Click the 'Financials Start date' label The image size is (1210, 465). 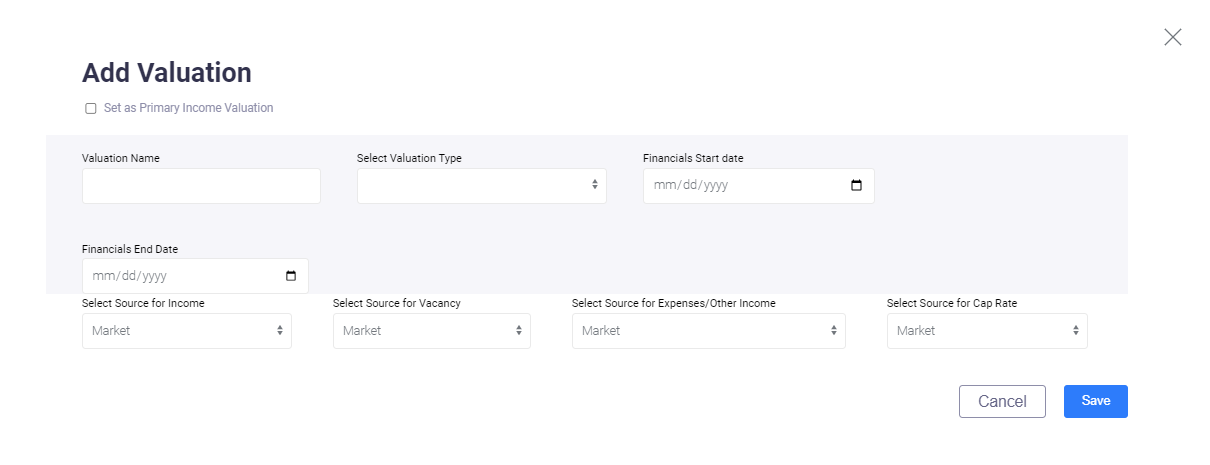[x=693, y=158]
